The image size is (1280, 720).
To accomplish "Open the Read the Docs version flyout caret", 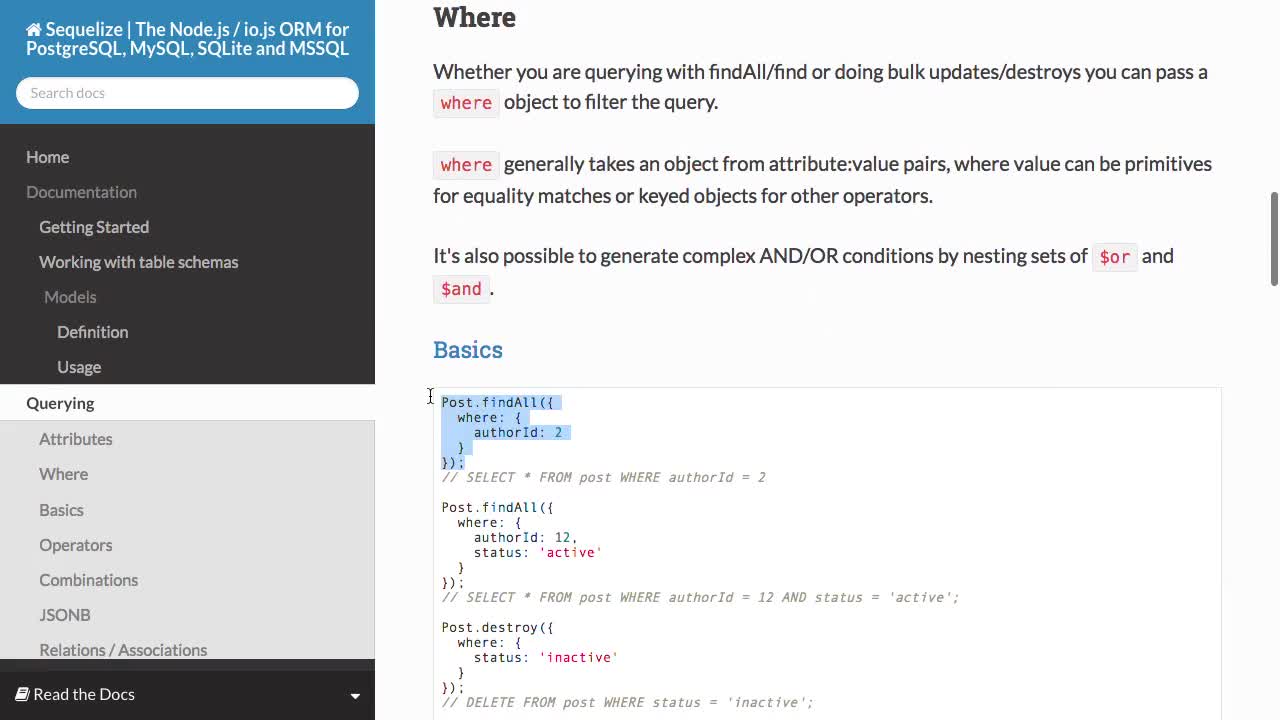I will pyautogui.click(x=355, y=695).
